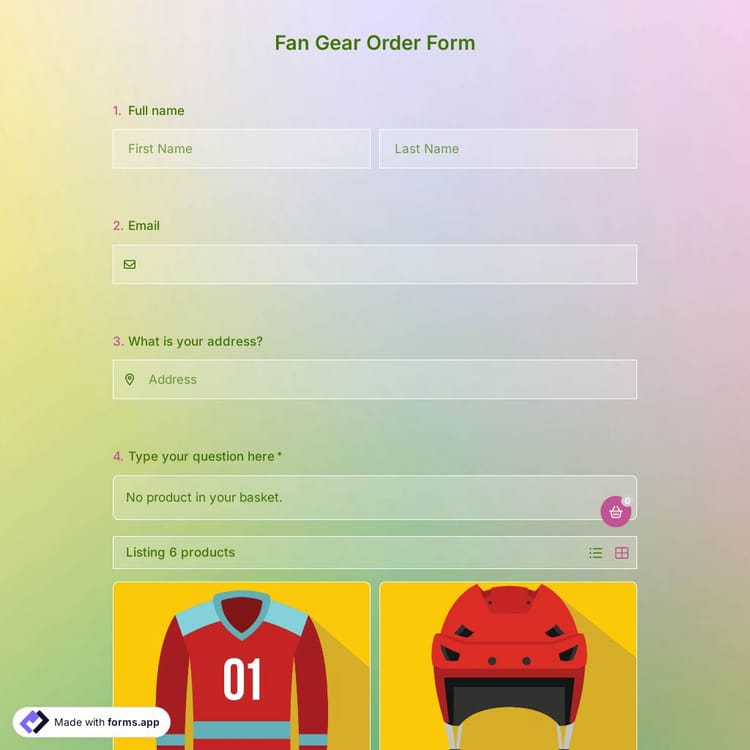Switch products to grid view icon
The width and height of the screenshot is (750, 750).
622,553
